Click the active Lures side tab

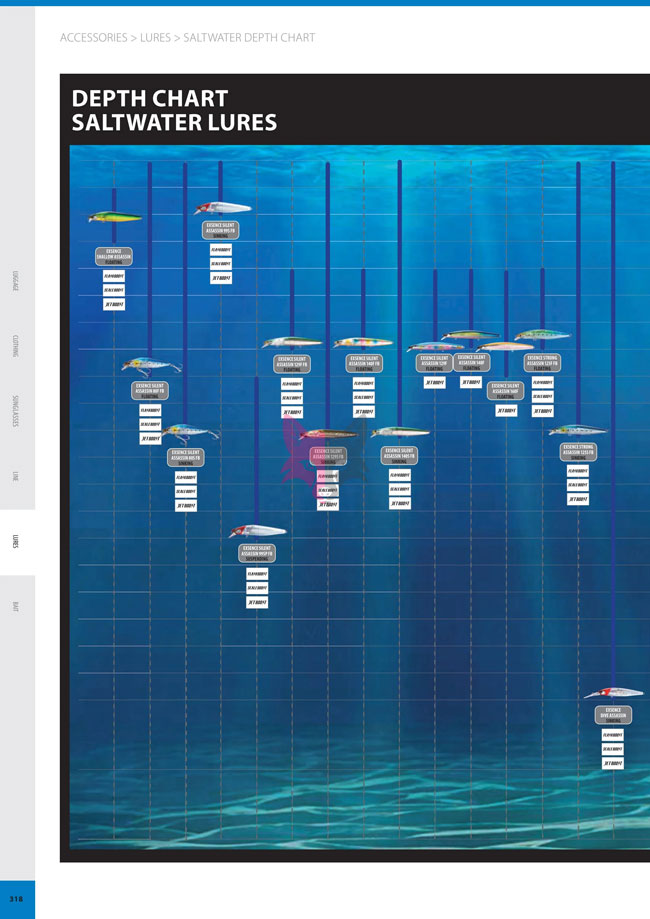(17, 543)
